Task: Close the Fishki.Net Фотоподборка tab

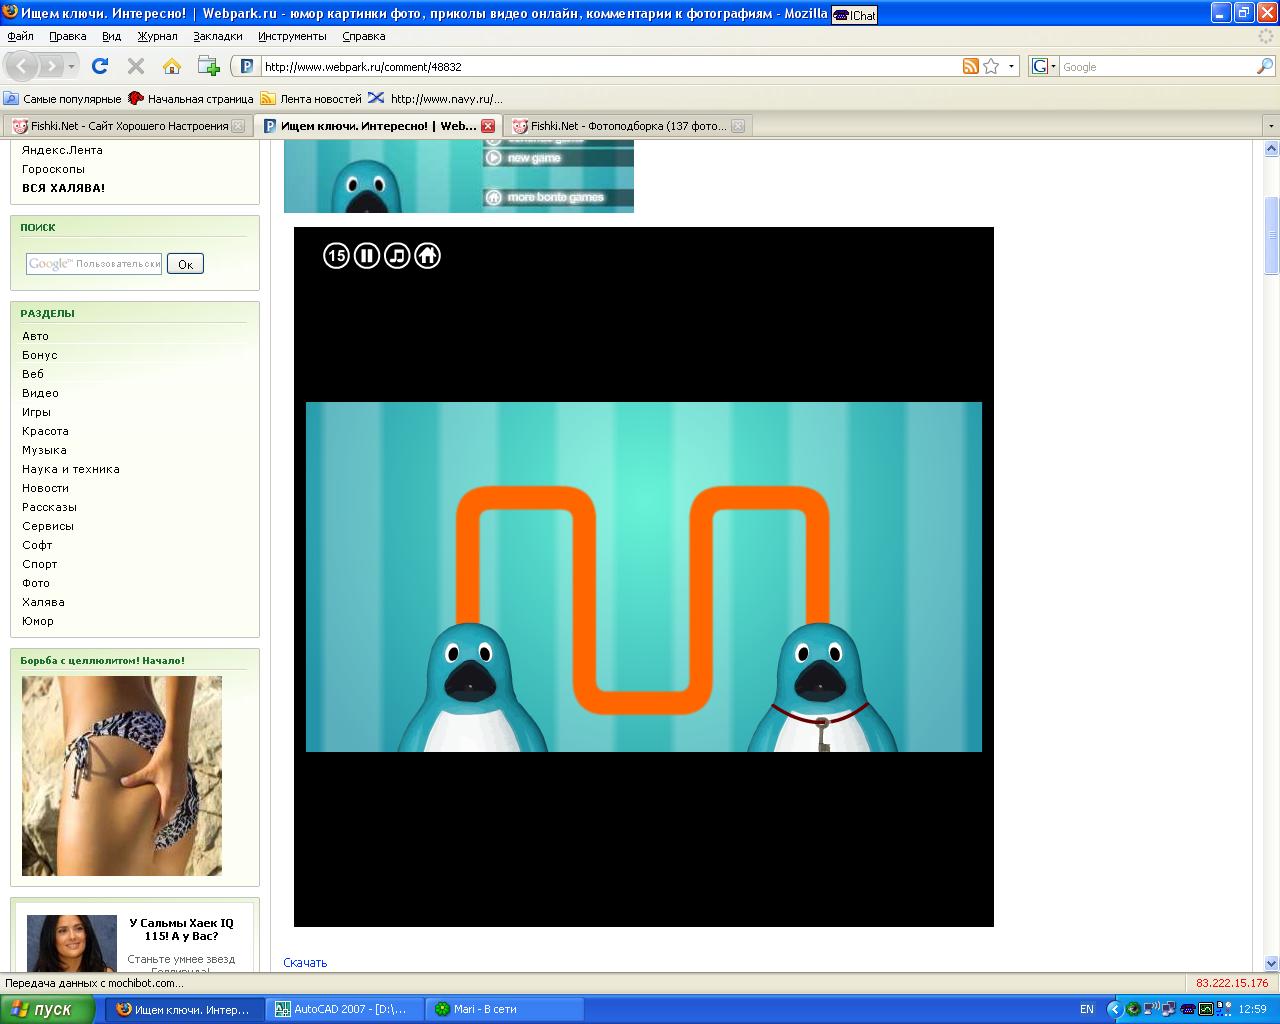Action: pos(738,126)
